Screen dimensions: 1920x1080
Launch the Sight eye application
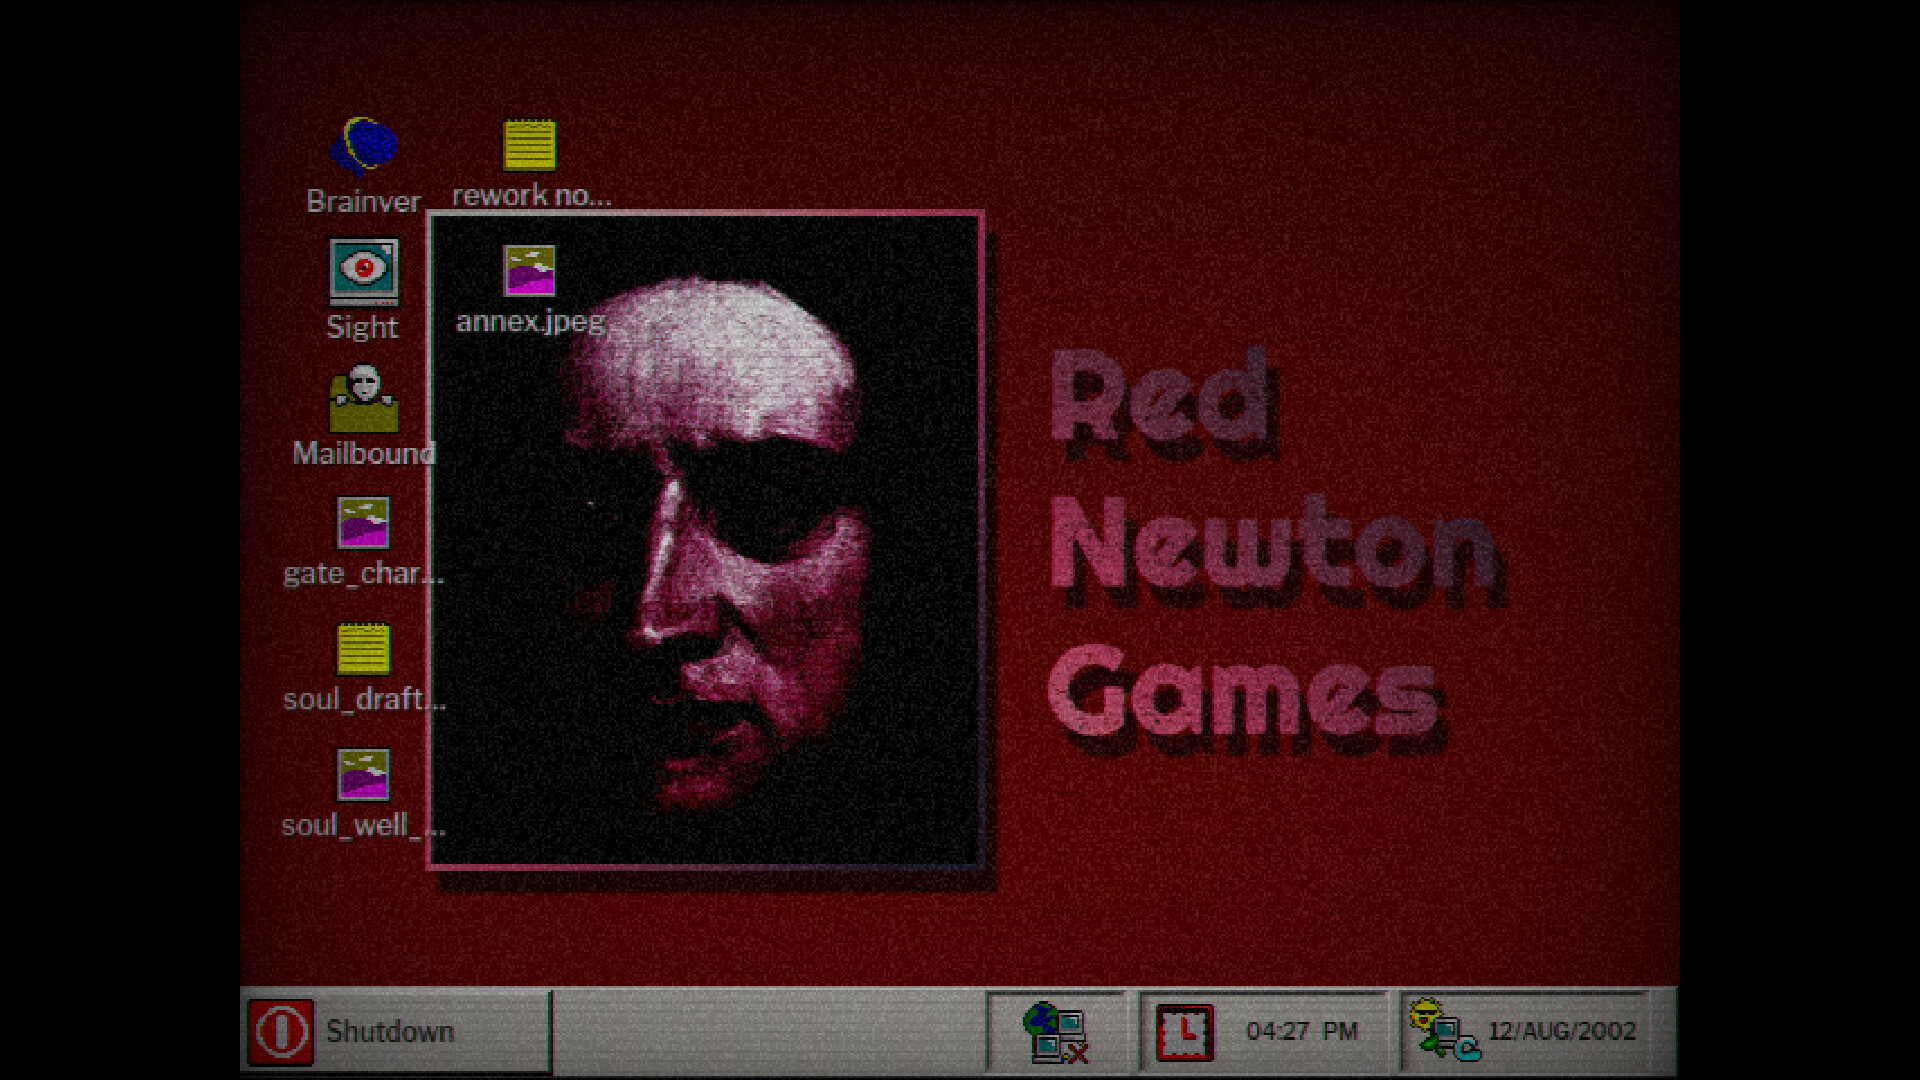(x=364, y=271)
